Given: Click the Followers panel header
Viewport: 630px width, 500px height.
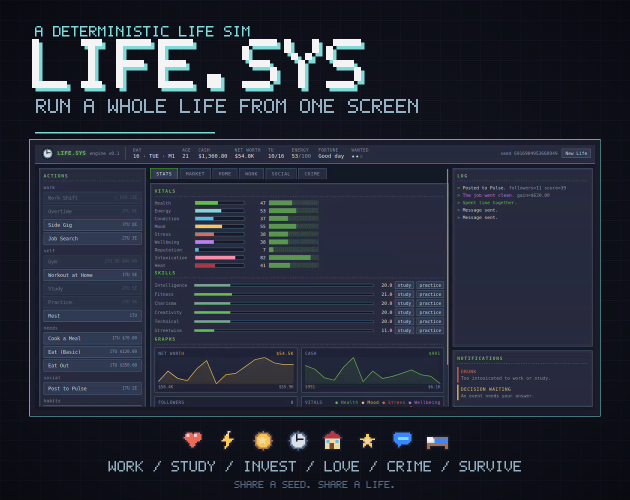Looking at the screenshot, I should point(226,402).
